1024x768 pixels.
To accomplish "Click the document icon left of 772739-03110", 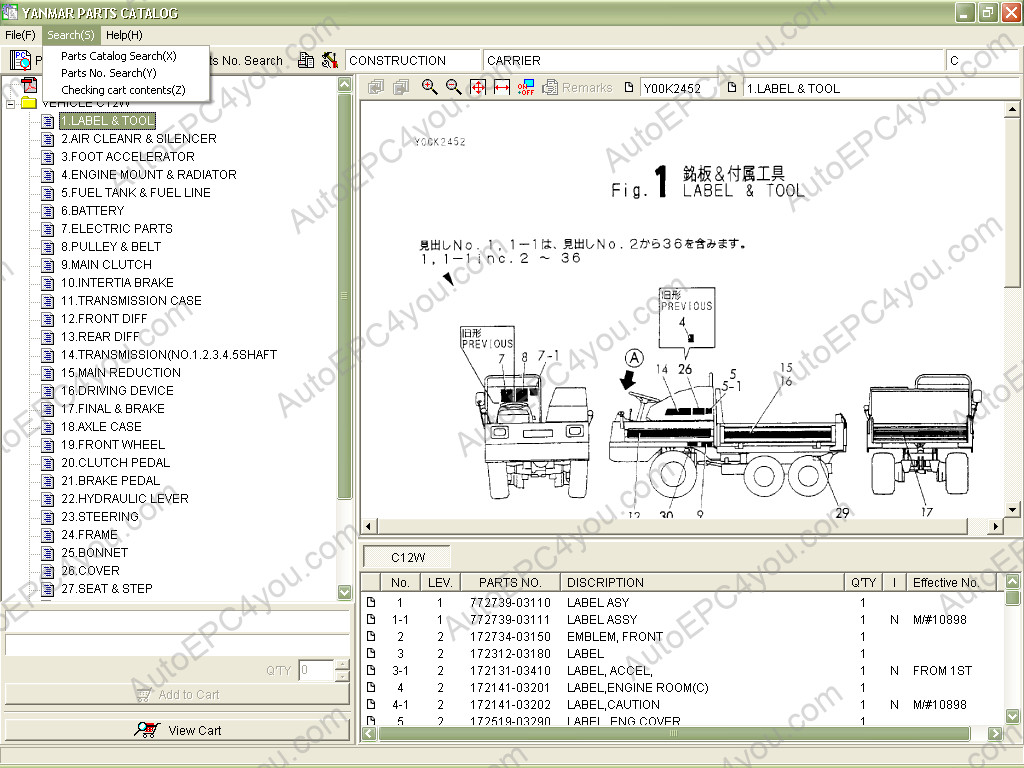I will pyautogui.click(x=371, y=602).
